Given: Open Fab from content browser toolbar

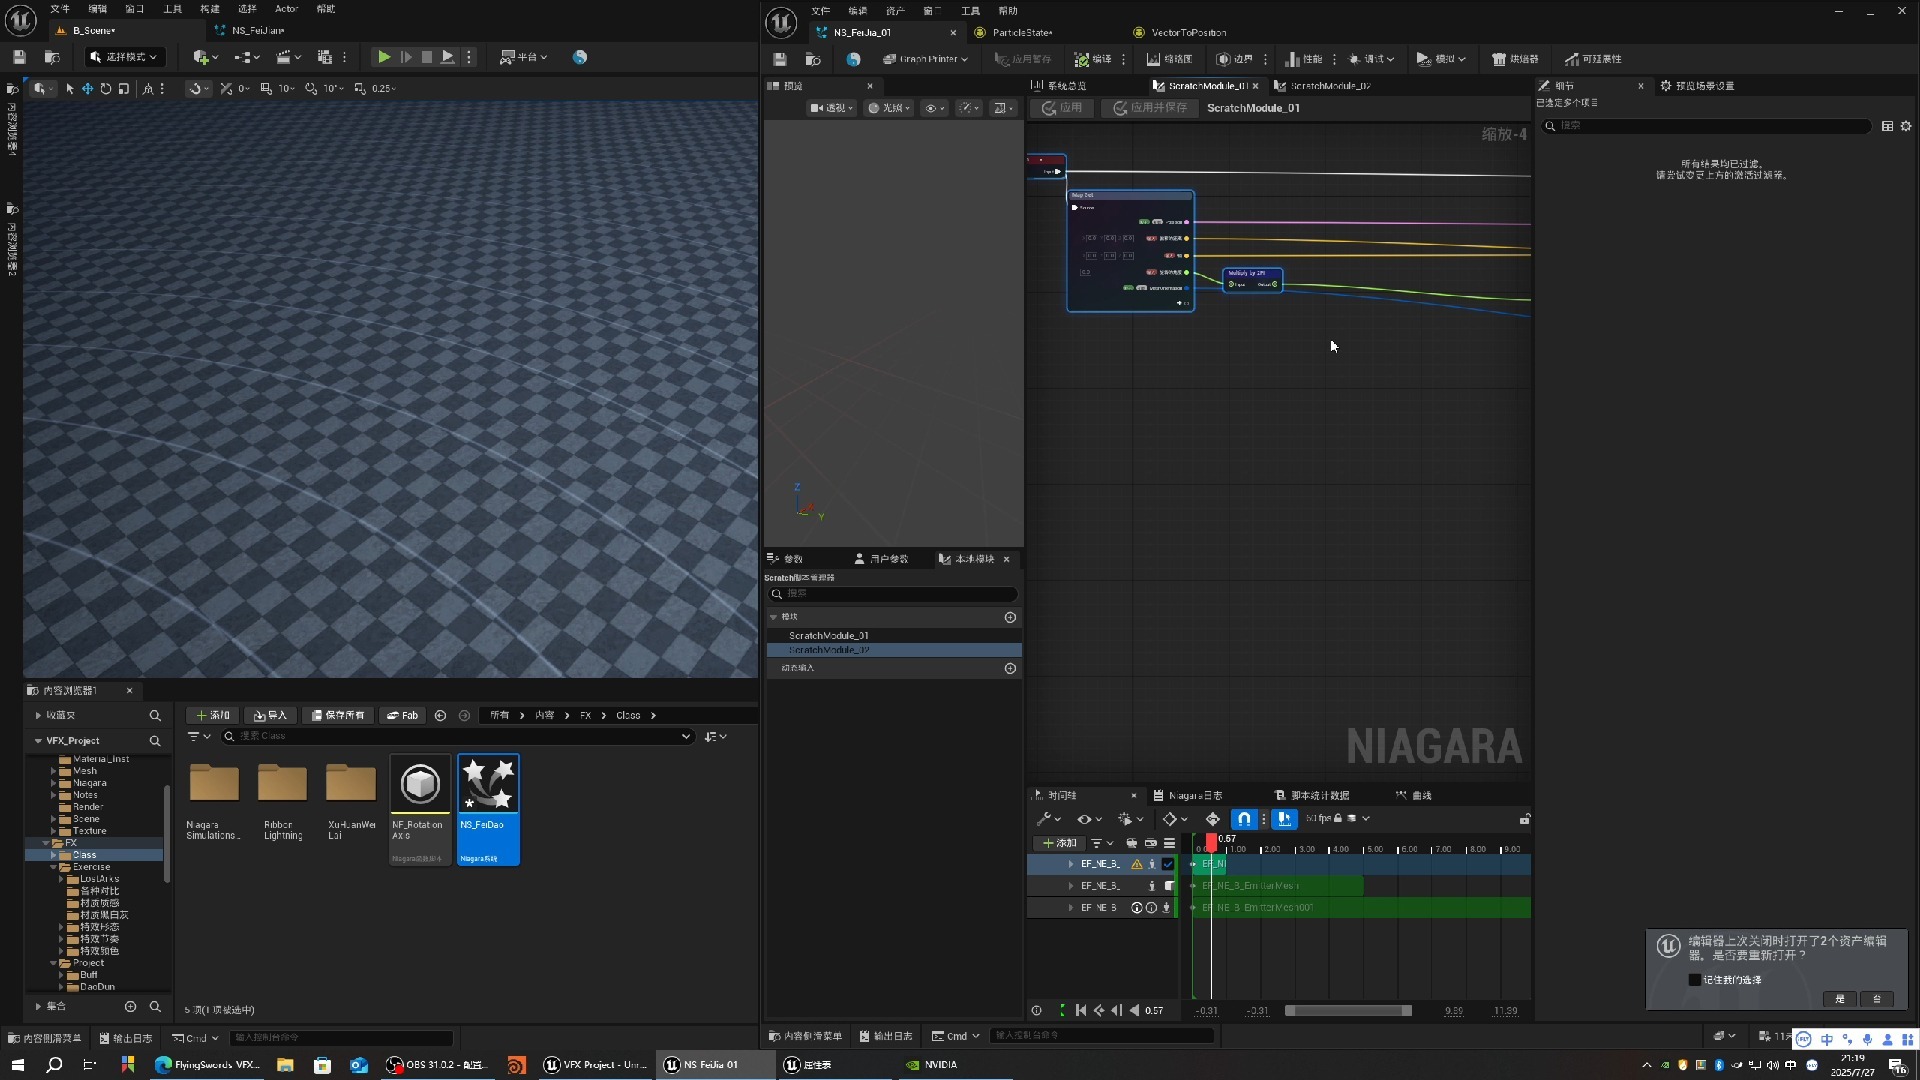Looking at the screenshot, I should click(402, 716).
